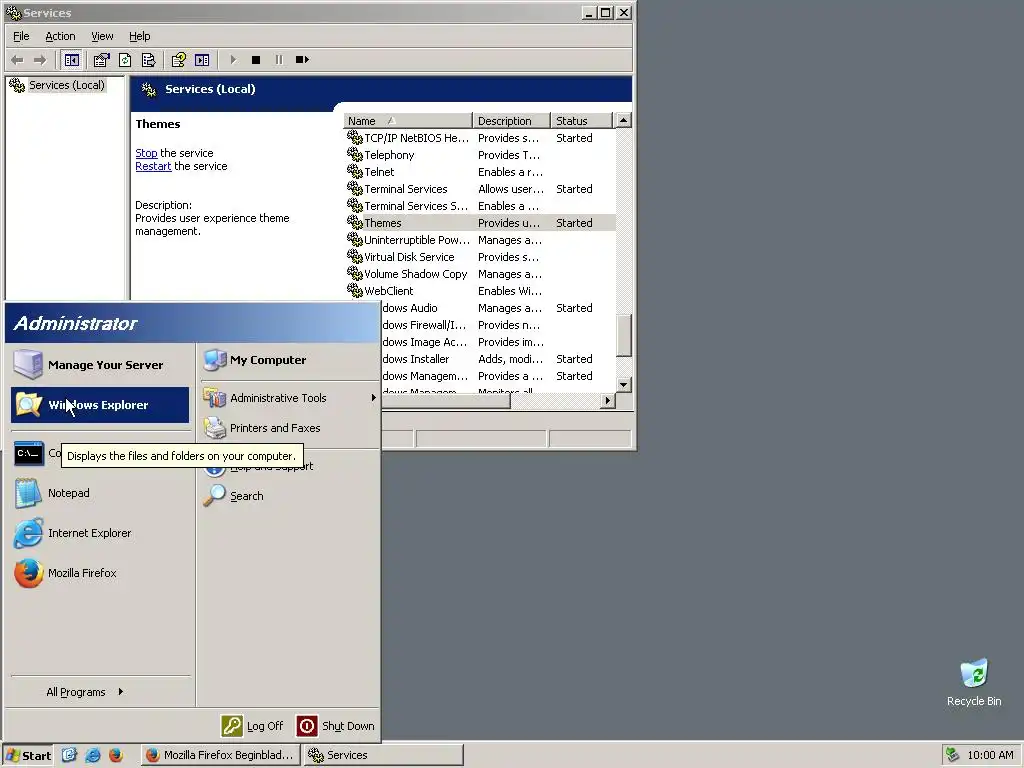Image resolution: width=1024 pixels, height=768 pixels.
Task: Click the Start Service play icon
Action: point(233,60)
